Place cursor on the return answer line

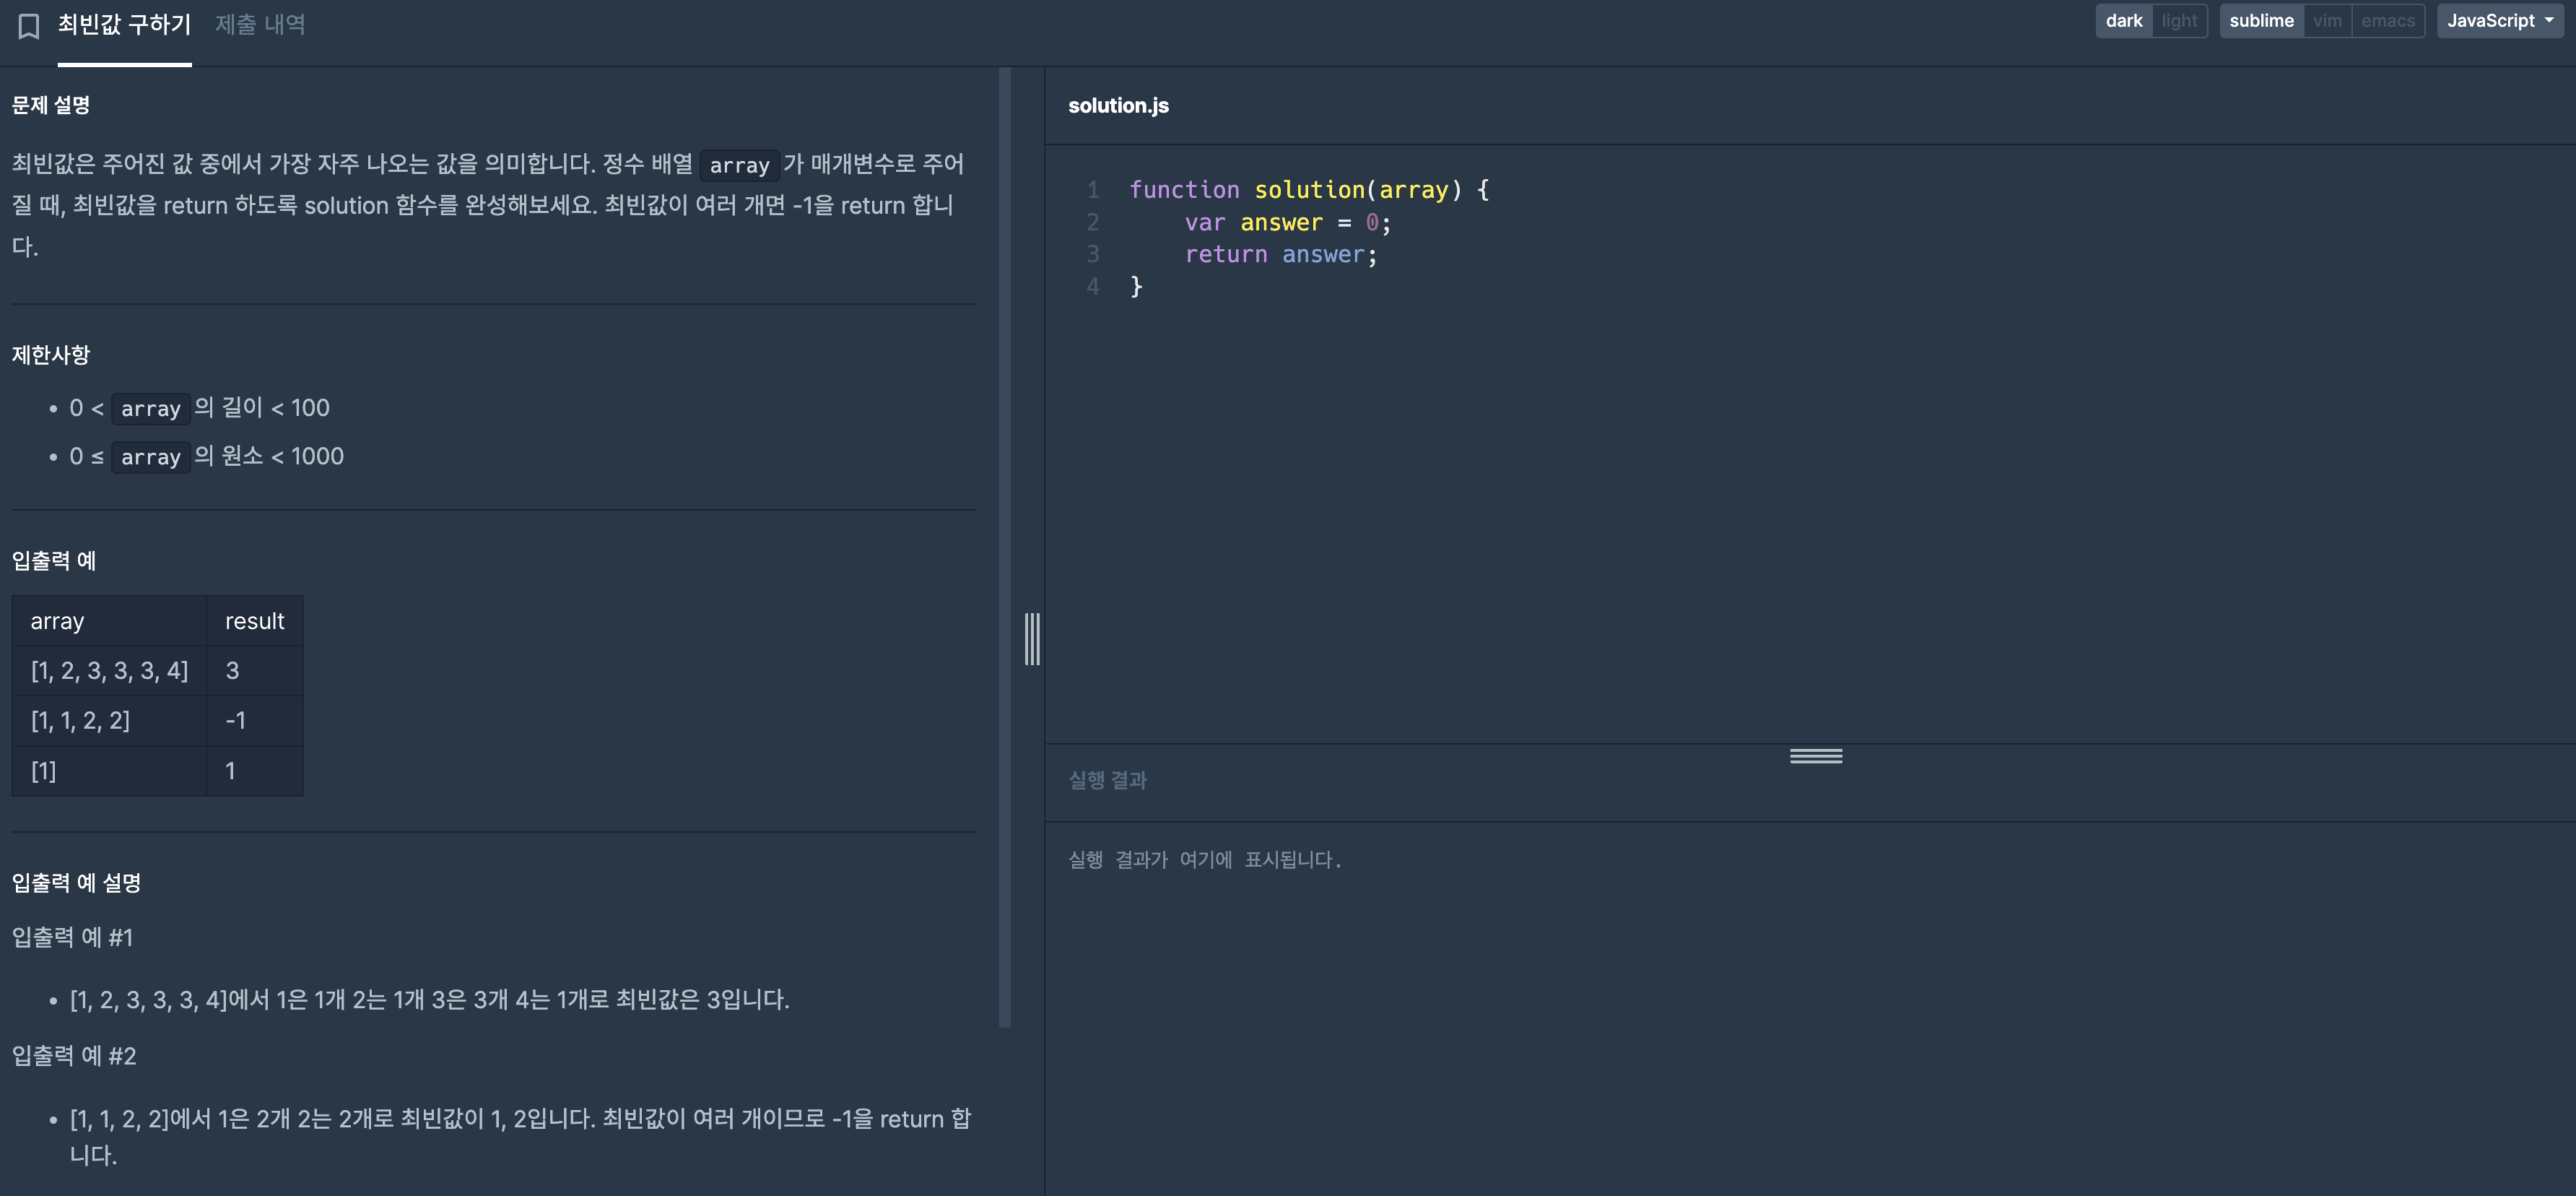1280,255
